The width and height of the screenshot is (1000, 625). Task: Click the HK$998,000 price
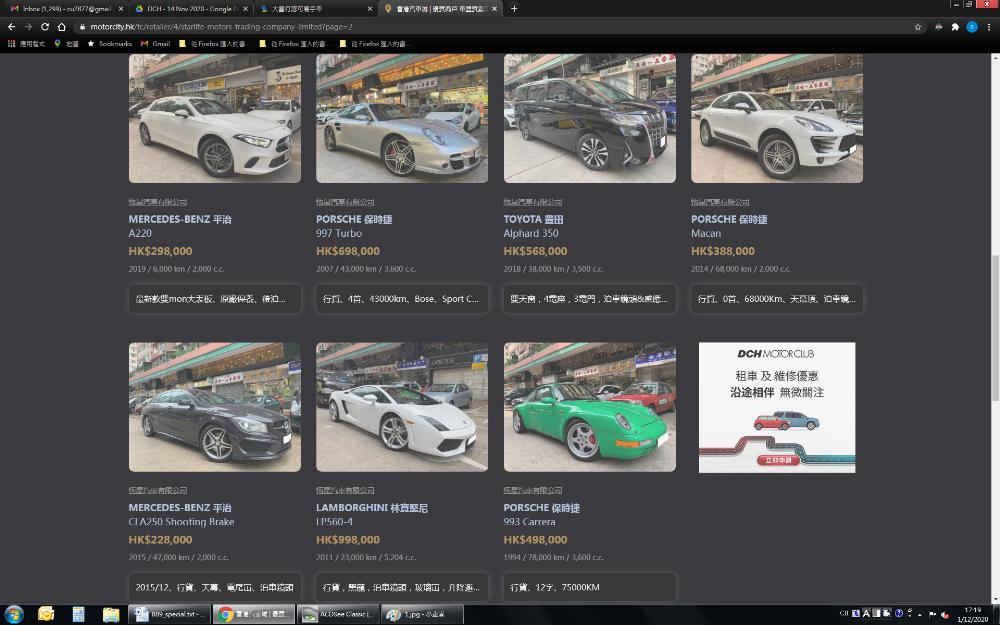tap(348, 540)
